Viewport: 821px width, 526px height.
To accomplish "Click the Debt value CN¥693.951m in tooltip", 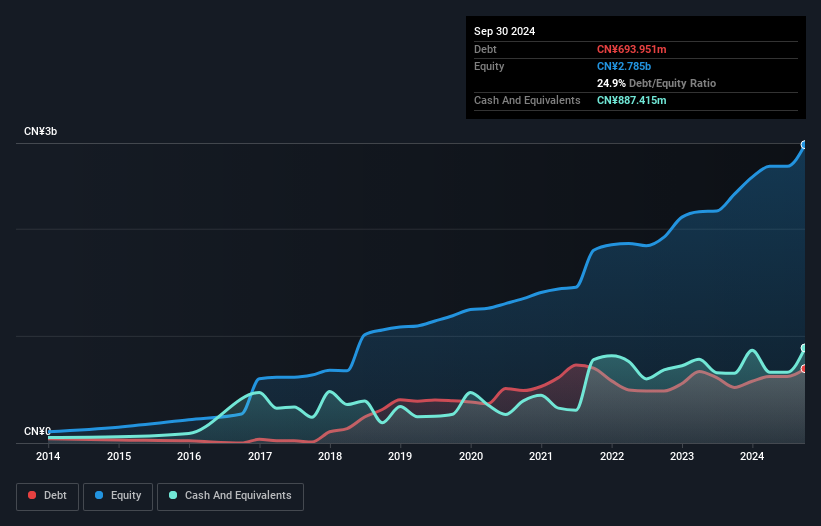I will (631, 49).
